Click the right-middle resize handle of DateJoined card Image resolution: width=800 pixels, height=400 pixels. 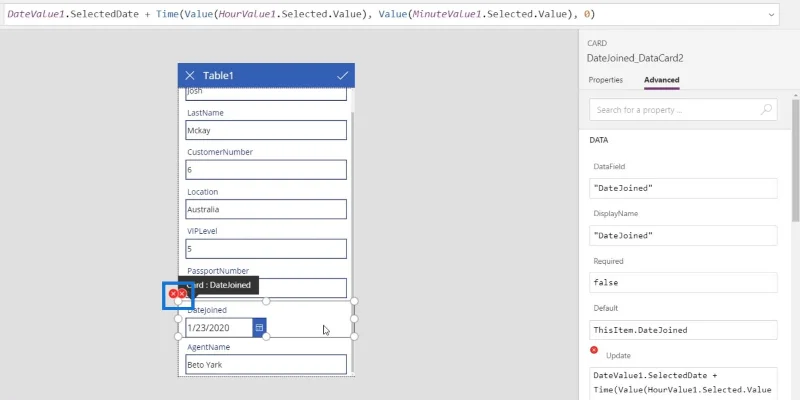point(354,319)
